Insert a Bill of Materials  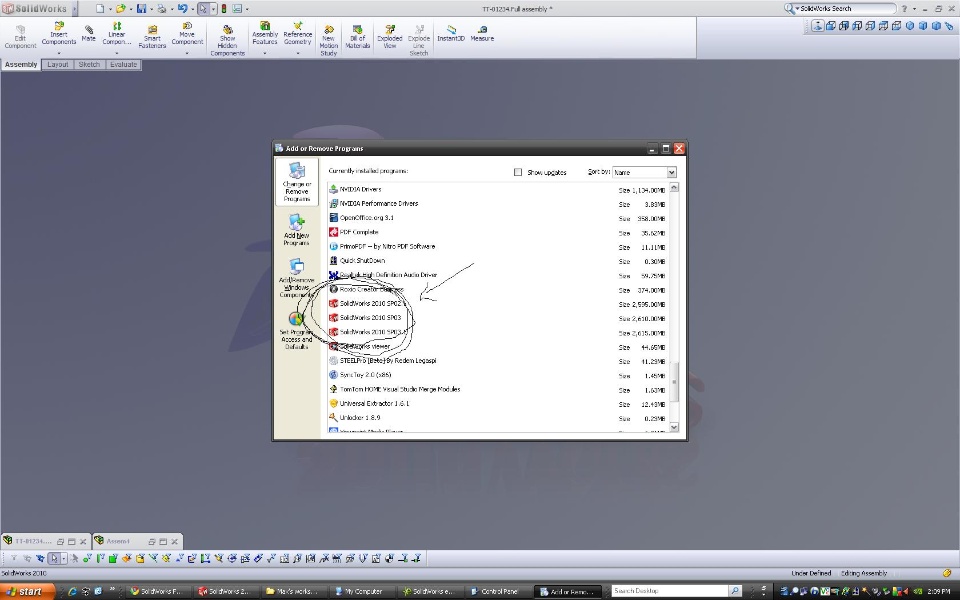click(358, 37)
